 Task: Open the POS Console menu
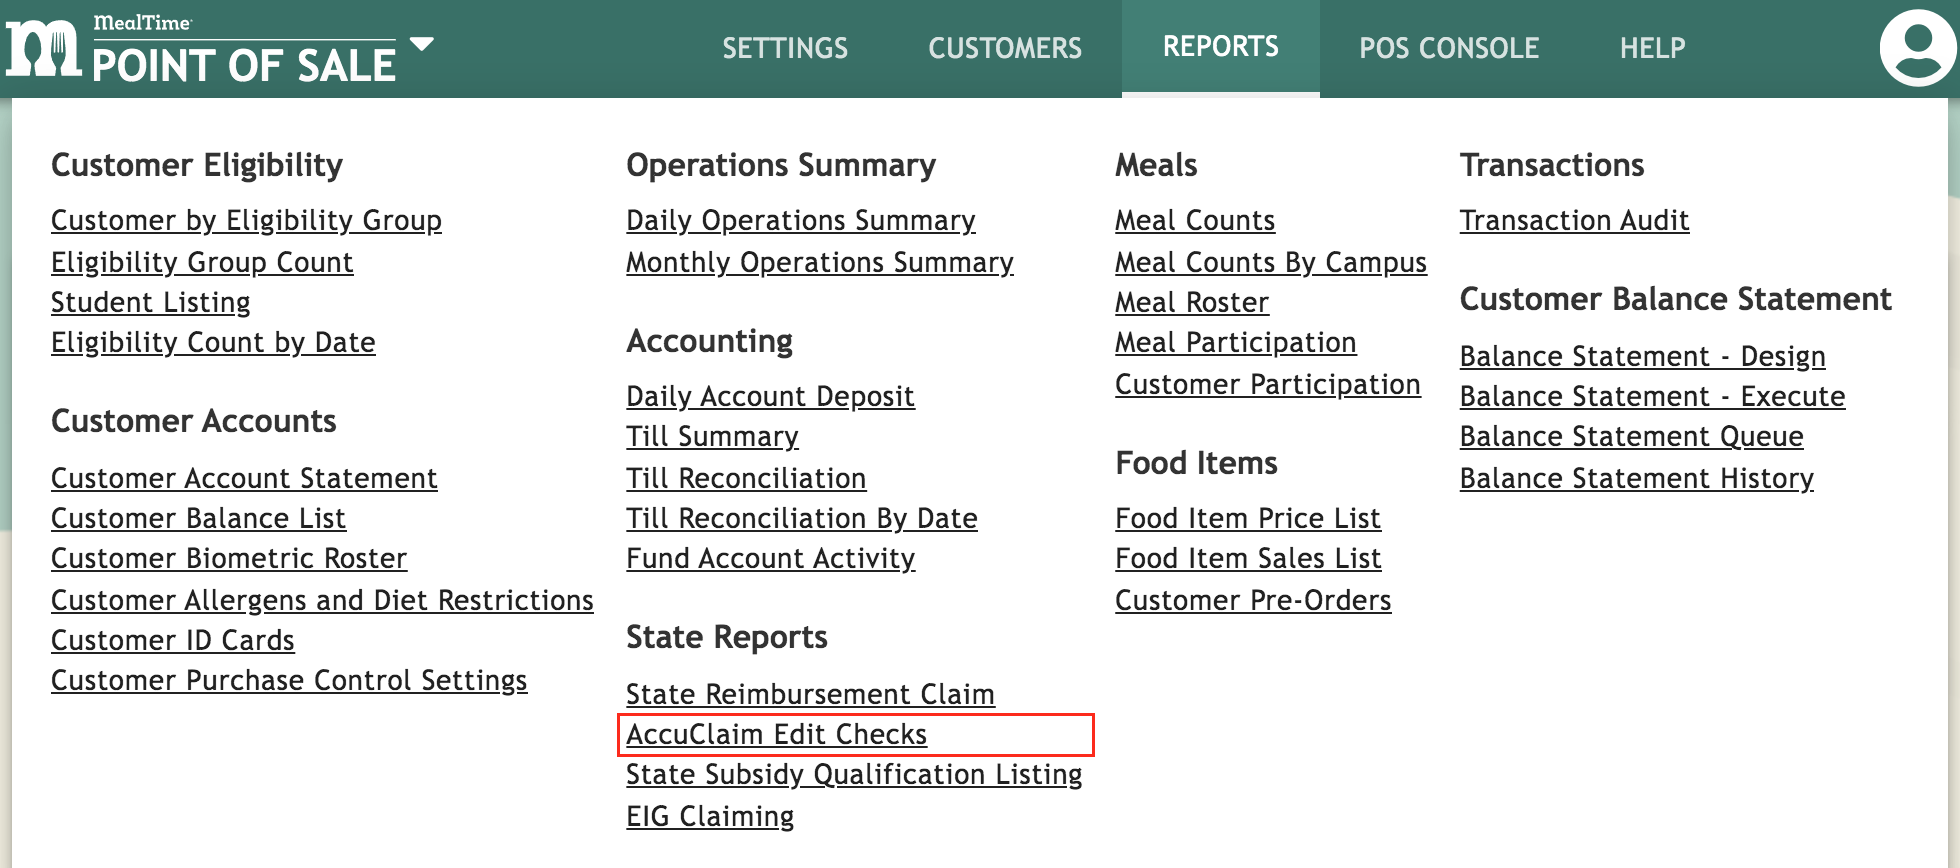(x=1449, y=48)
